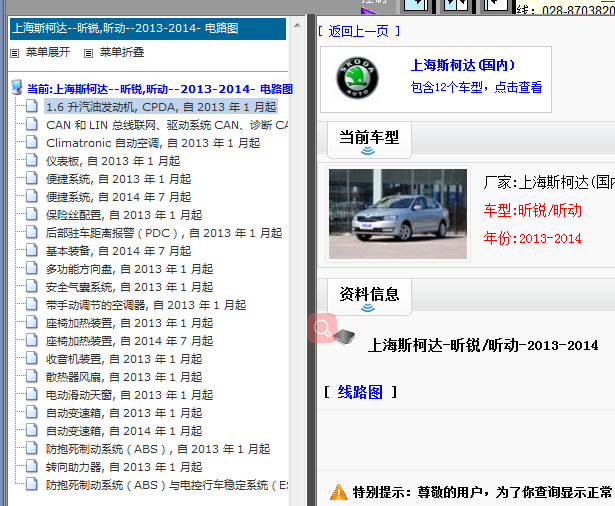Open 基本装备, 自 2014 年 7 月起

click(x=118, y=251)
